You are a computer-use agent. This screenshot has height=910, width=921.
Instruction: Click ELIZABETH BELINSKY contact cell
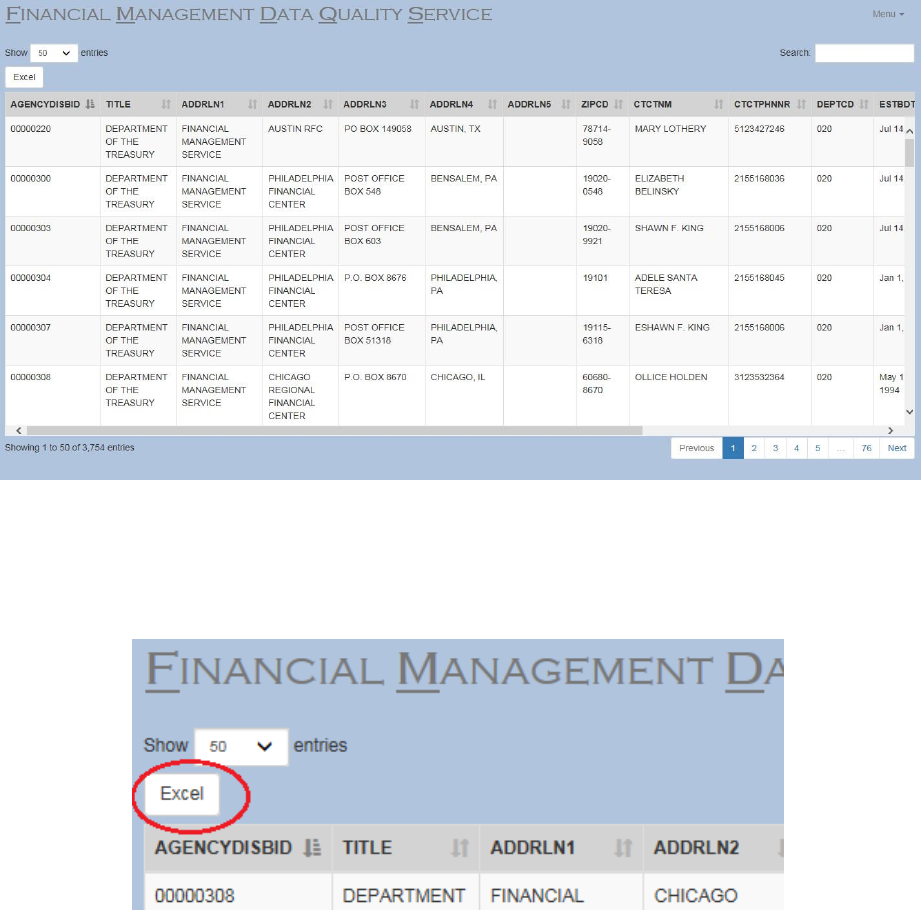[678, 192]
